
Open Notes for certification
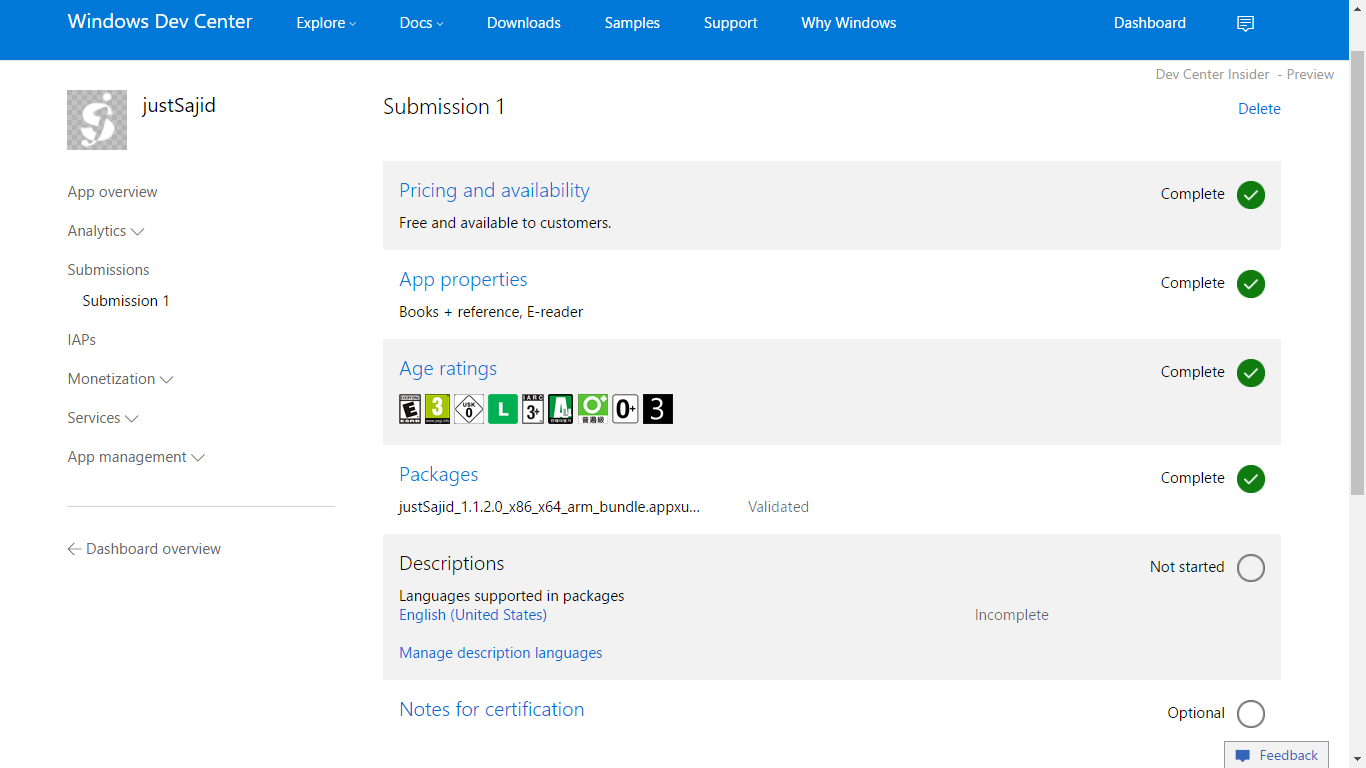[x=492, y=710]
